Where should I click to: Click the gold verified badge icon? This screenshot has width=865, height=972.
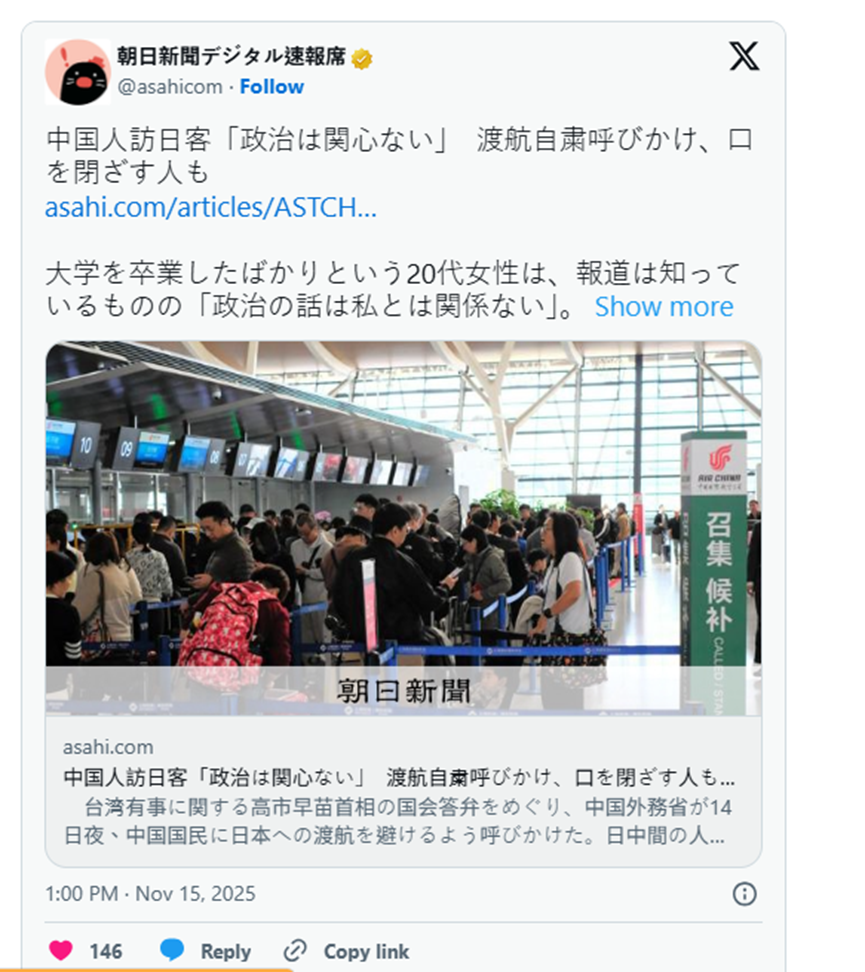click(362, 58)
